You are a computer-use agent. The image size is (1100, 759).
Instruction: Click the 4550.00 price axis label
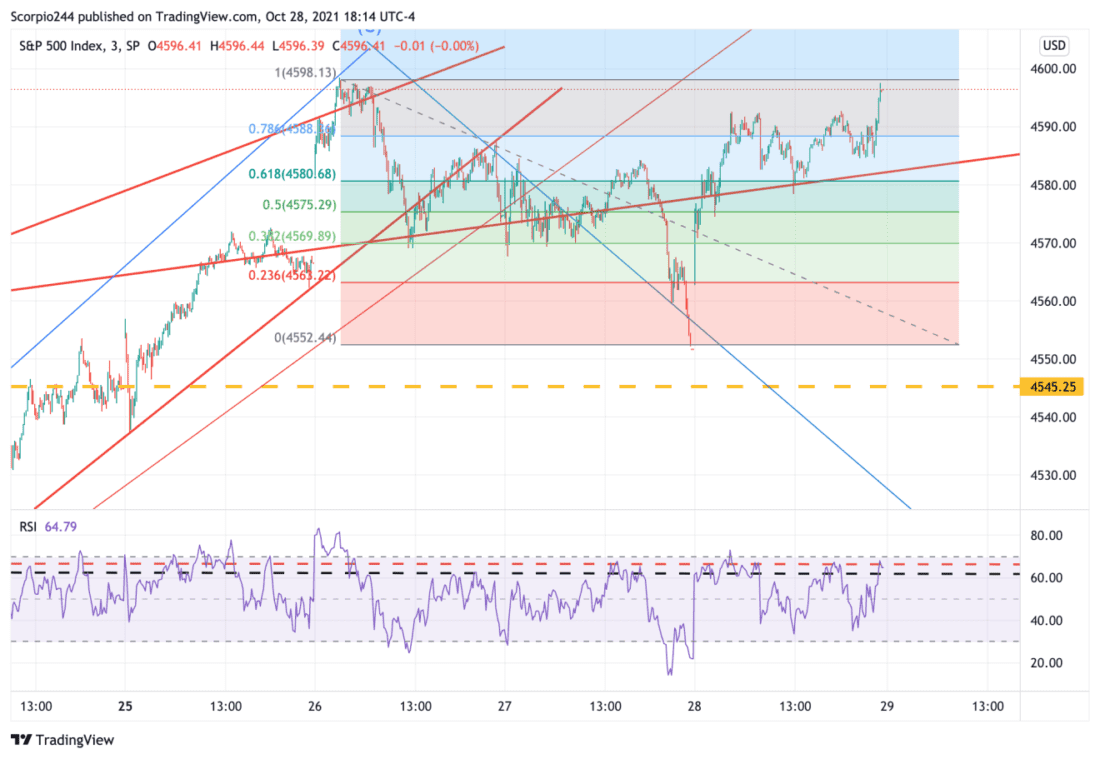click(x=1053, y=359)
